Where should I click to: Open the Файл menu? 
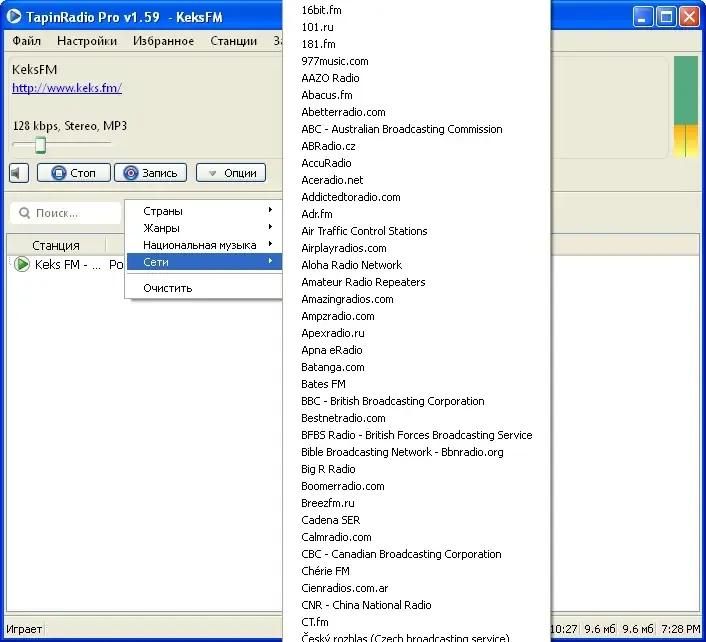tap(27, 41)
